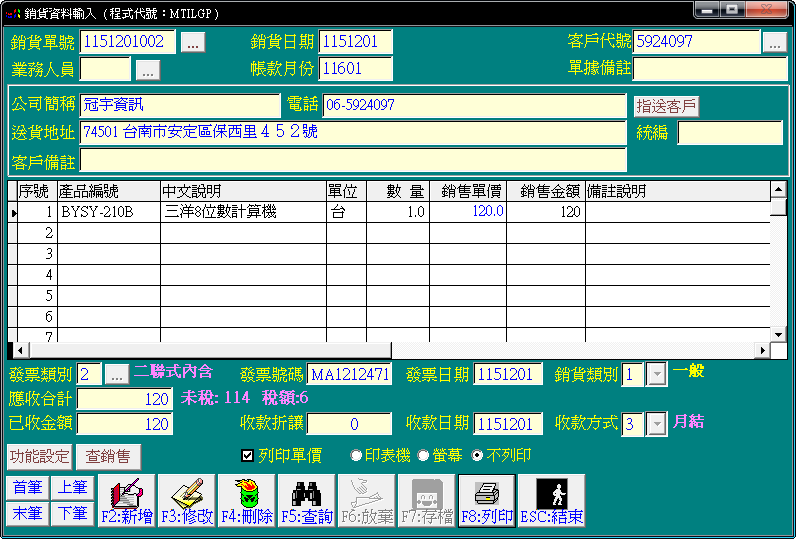Click the 銷售金額 column header
796x539 pixels.
546,191
